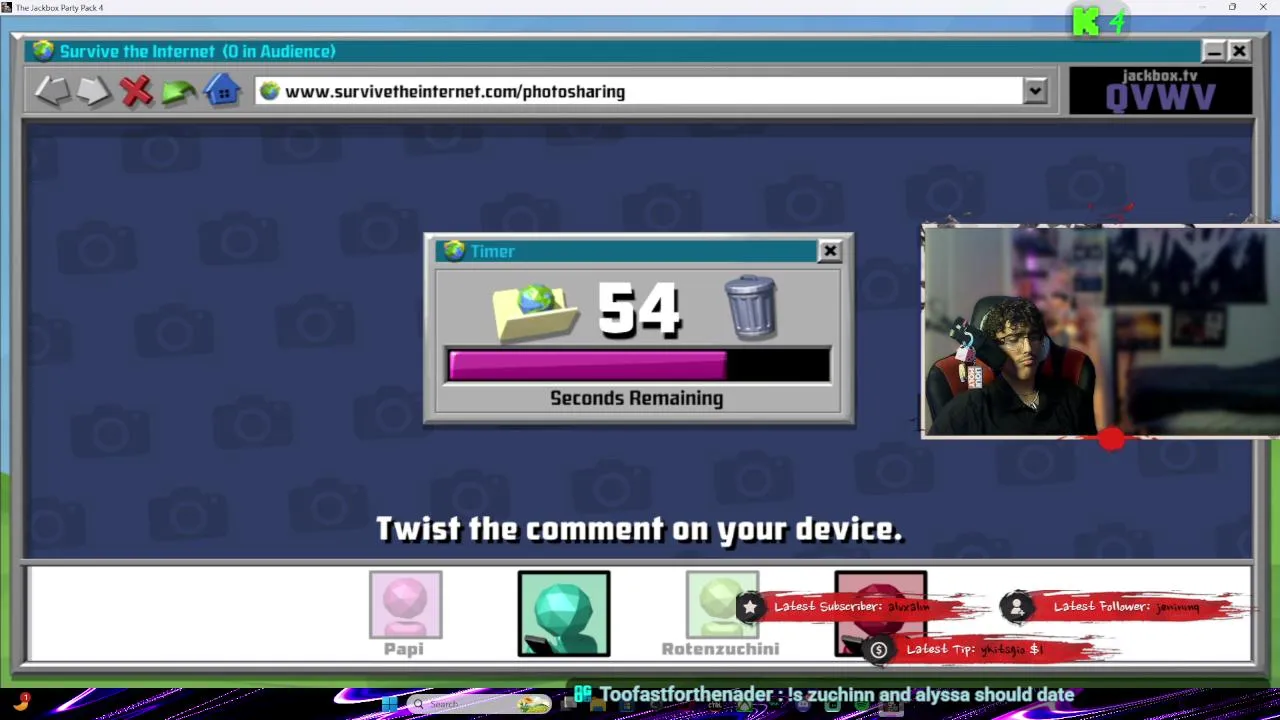
Task: Click the globe icon in Timer title bar
Action: click(x=455, y=251)
